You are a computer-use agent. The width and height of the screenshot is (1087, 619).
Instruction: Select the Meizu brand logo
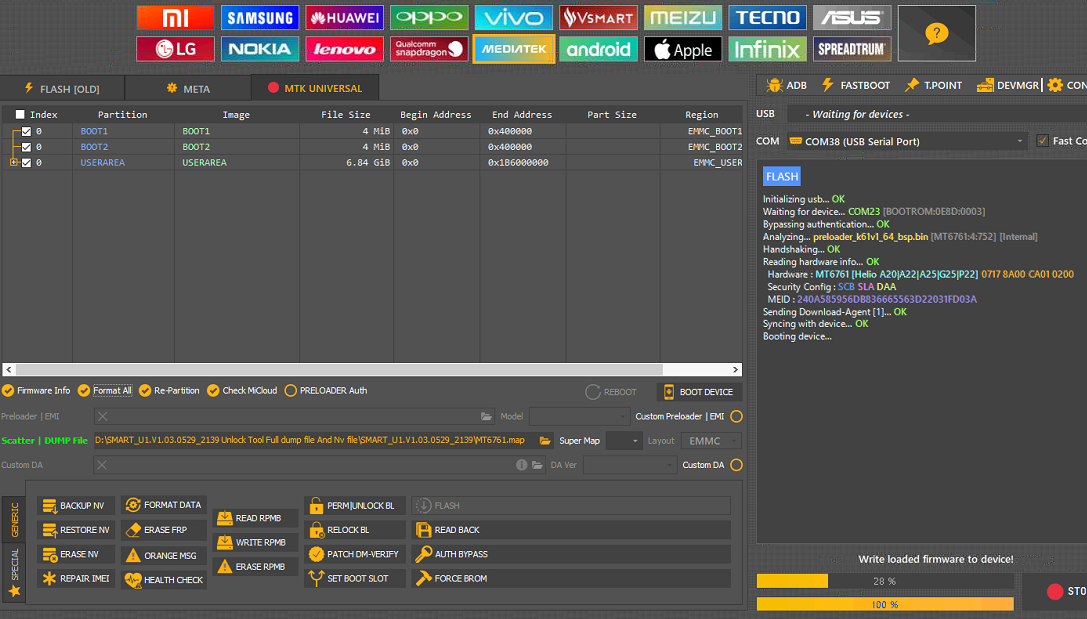pyautogui.click(x=683, y=17)
